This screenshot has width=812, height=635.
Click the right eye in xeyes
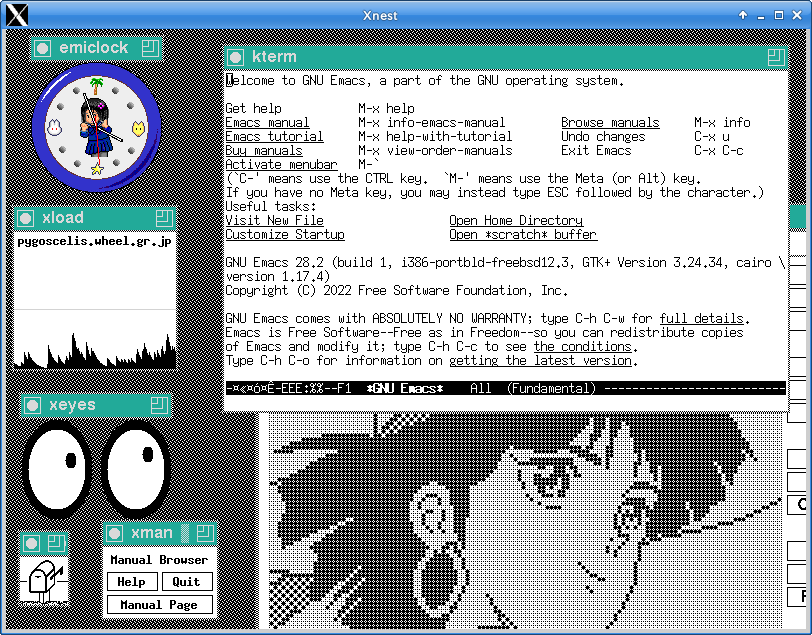136,469
